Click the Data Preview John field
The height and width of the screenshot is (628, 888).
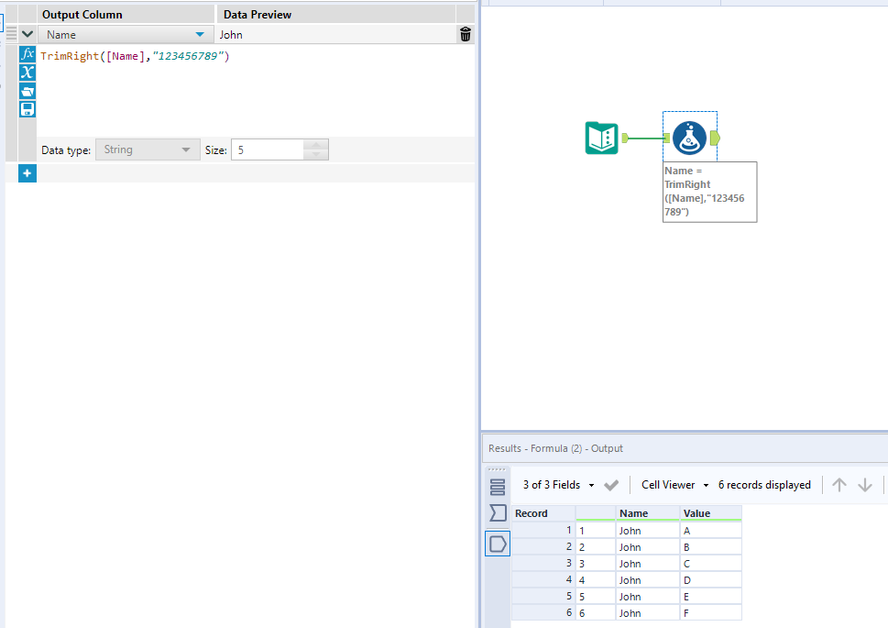336,35
